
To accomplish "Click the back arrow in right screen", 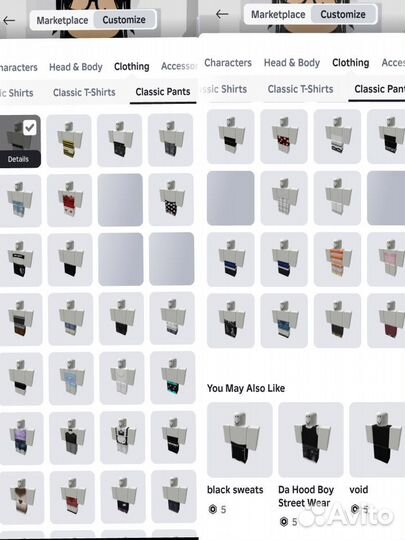I will coord(222,14).
